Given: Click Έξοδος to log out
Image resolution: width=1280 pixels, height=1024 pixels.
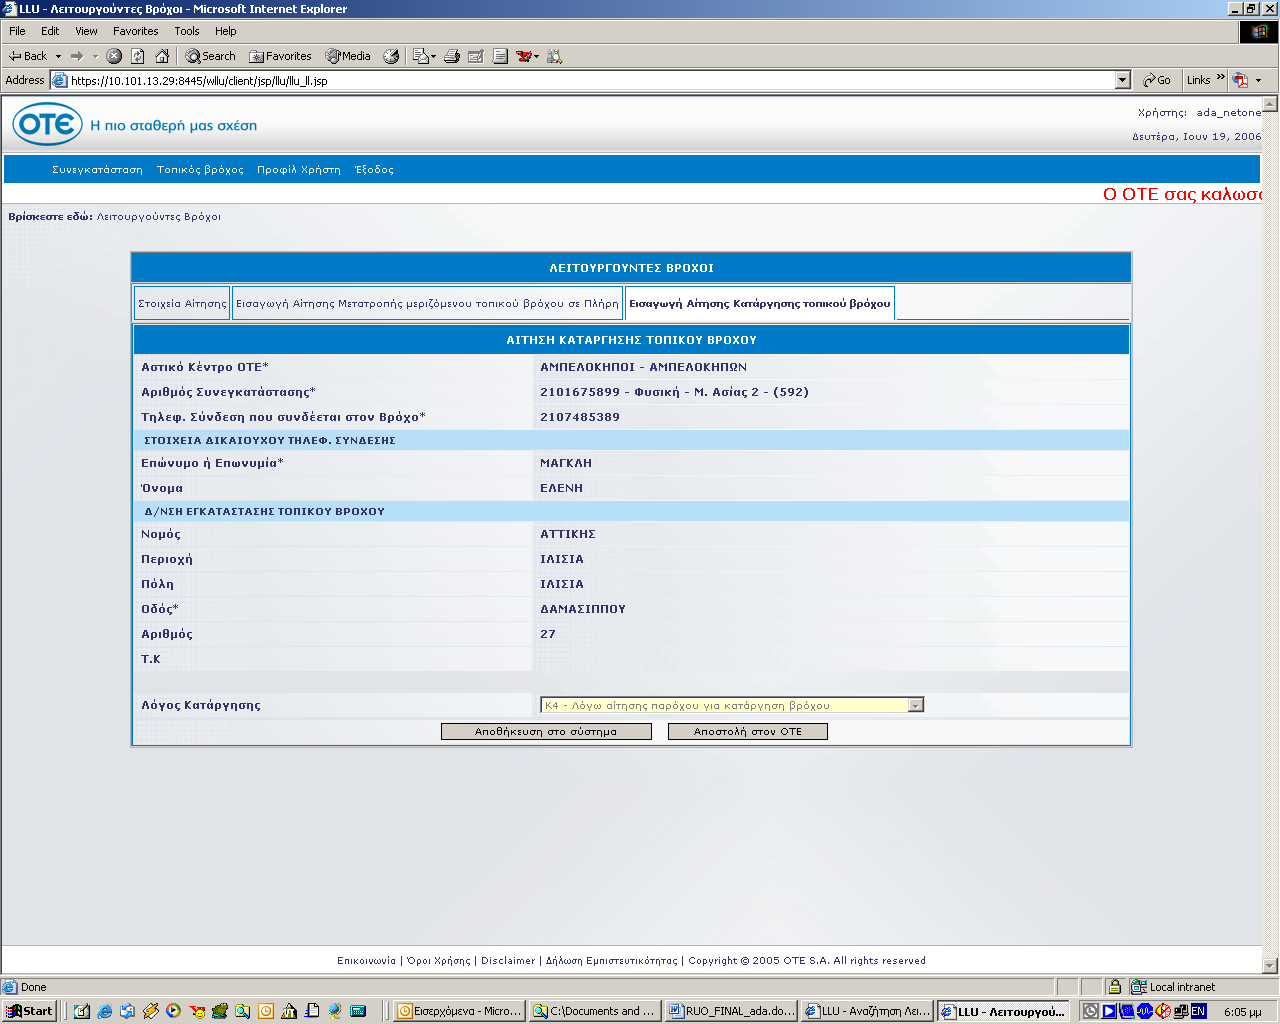Looking at the screenshot, I should [375, 170].
